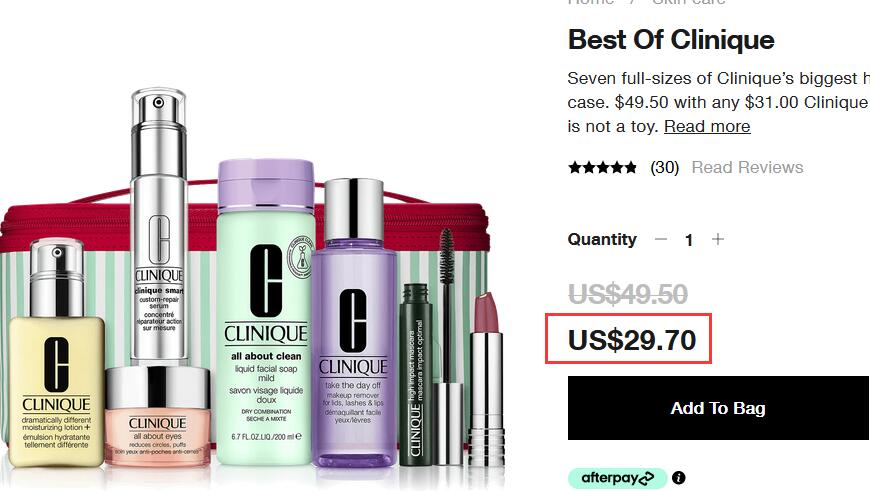The width and height of the screenshot is (870, 491).
Task: Open the Afterpay info icon
Action: [679, 478]
